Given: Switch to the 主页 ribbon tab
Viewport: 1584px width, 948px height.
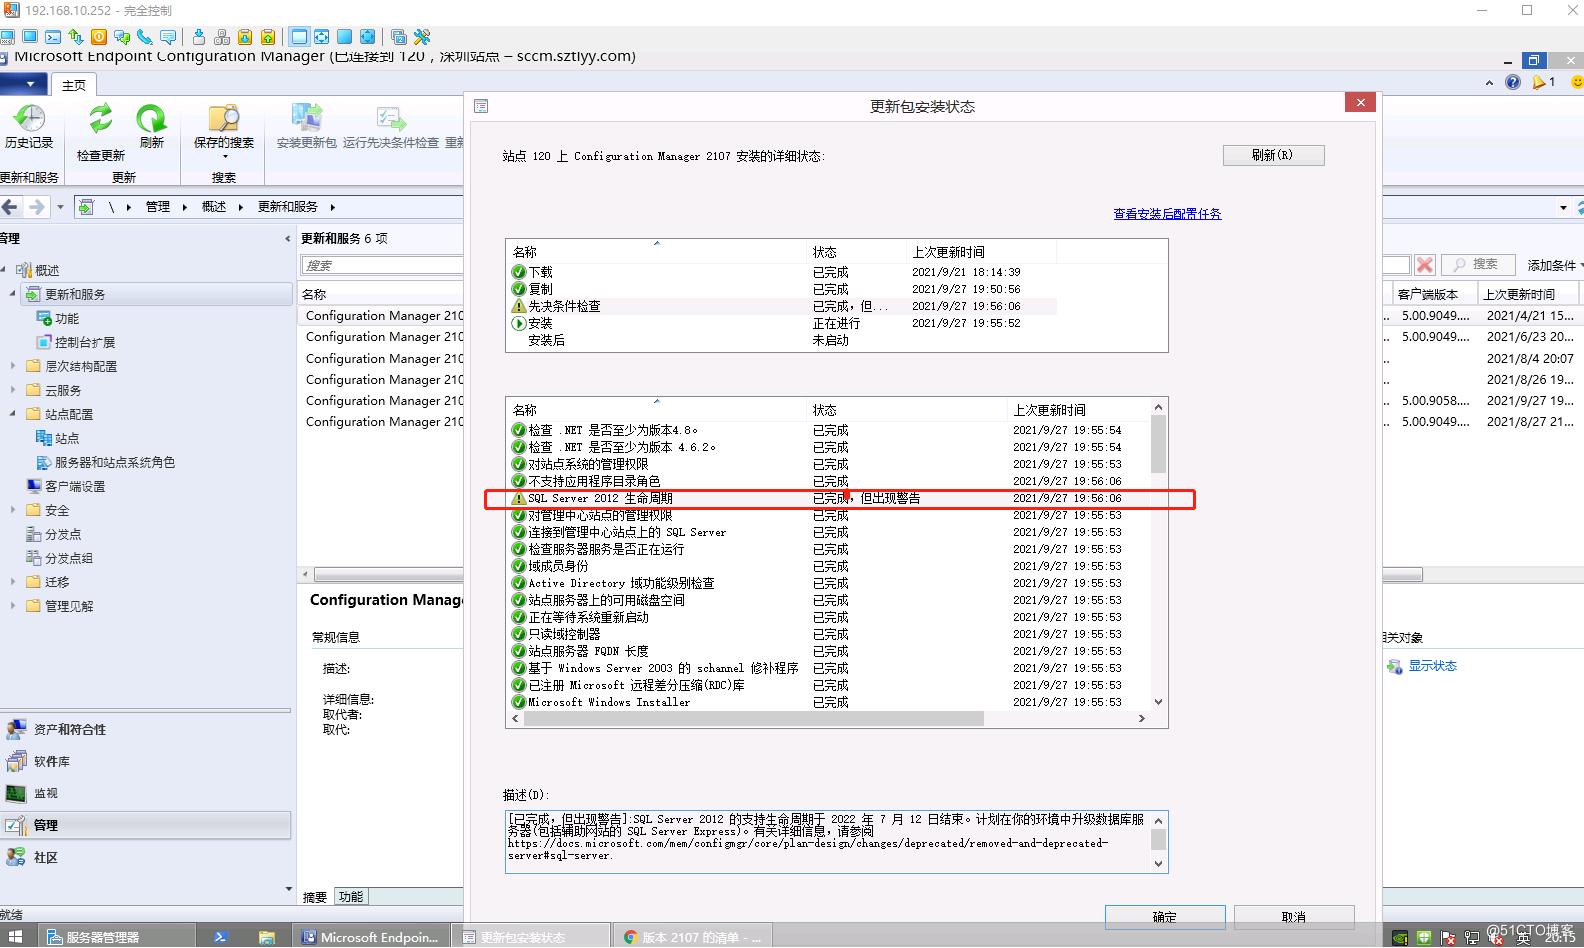Looking at the screenshot, I should [x=74, y=85].
